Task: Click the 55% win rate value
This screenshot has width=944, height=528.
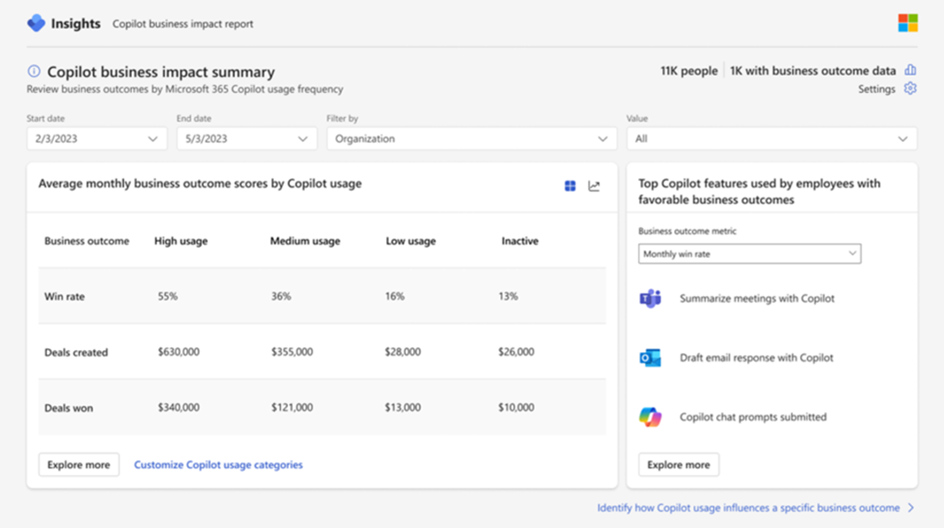Action: (x=167, y=296)
